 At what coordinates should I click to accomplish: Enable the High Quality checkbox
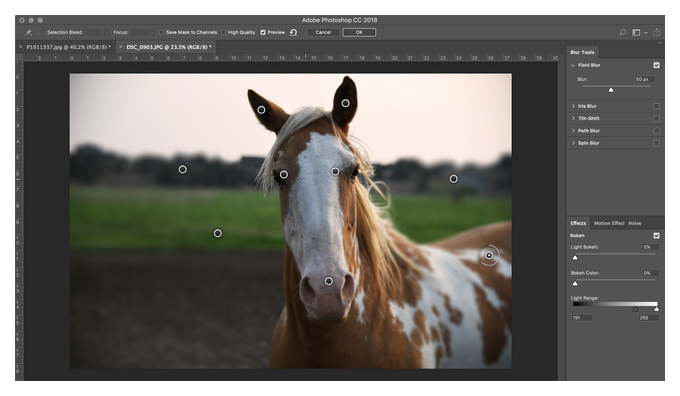coord(223,33)
